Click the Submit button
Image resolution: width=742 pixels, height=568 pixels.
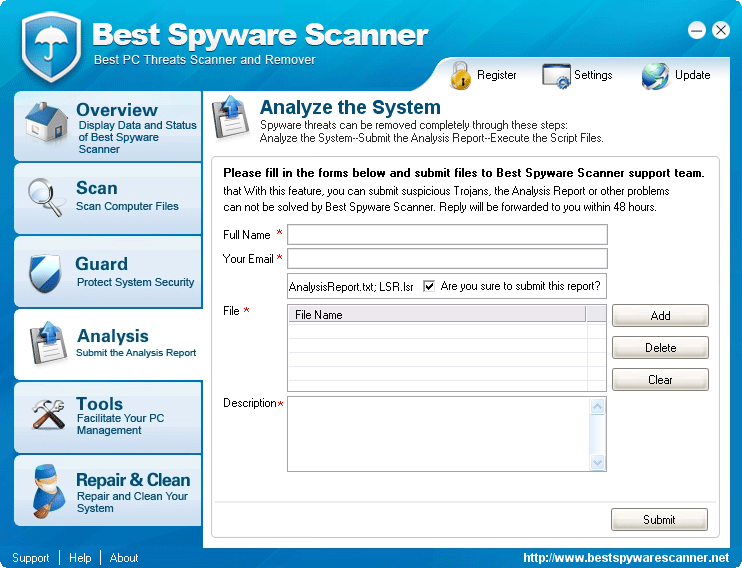pyautogui.click(x=659, y=520)
